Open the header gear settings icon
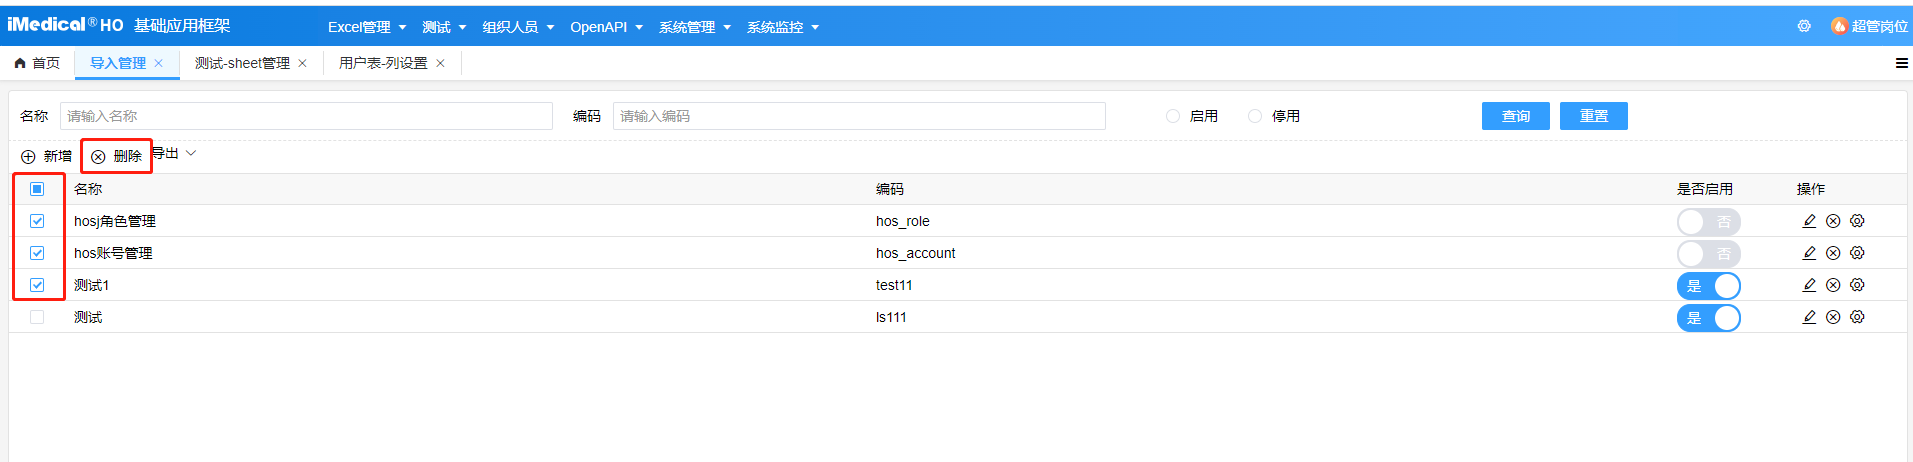This screenshot has height=462, width=1913. pyautogui.click(x=1804, y=26)
